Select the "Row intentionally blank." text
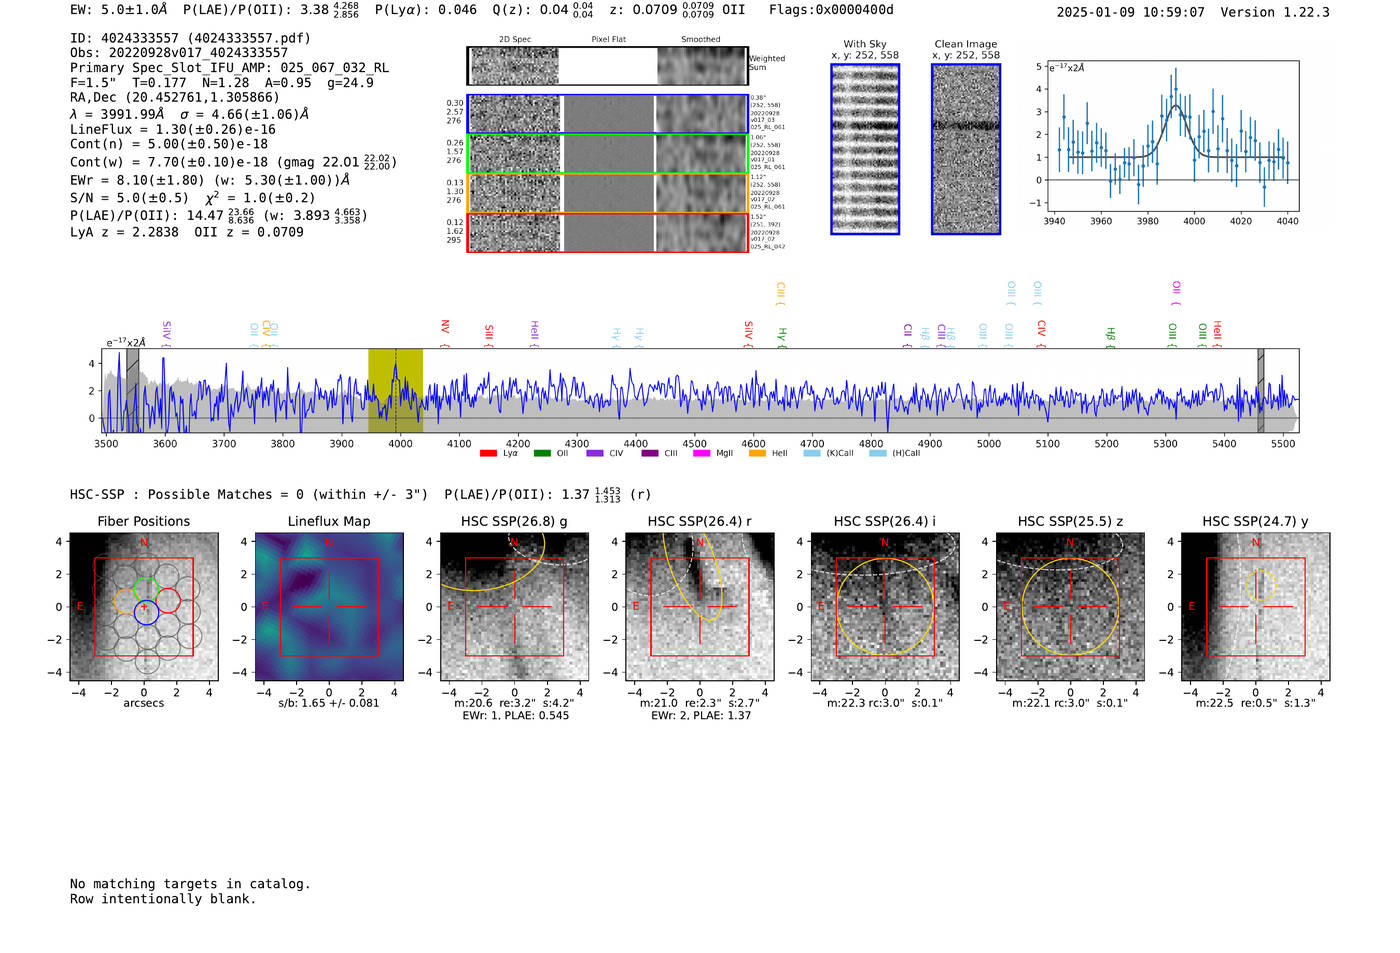The width and height of the screenshot is (1400, 953). click(x=163, y=899)
